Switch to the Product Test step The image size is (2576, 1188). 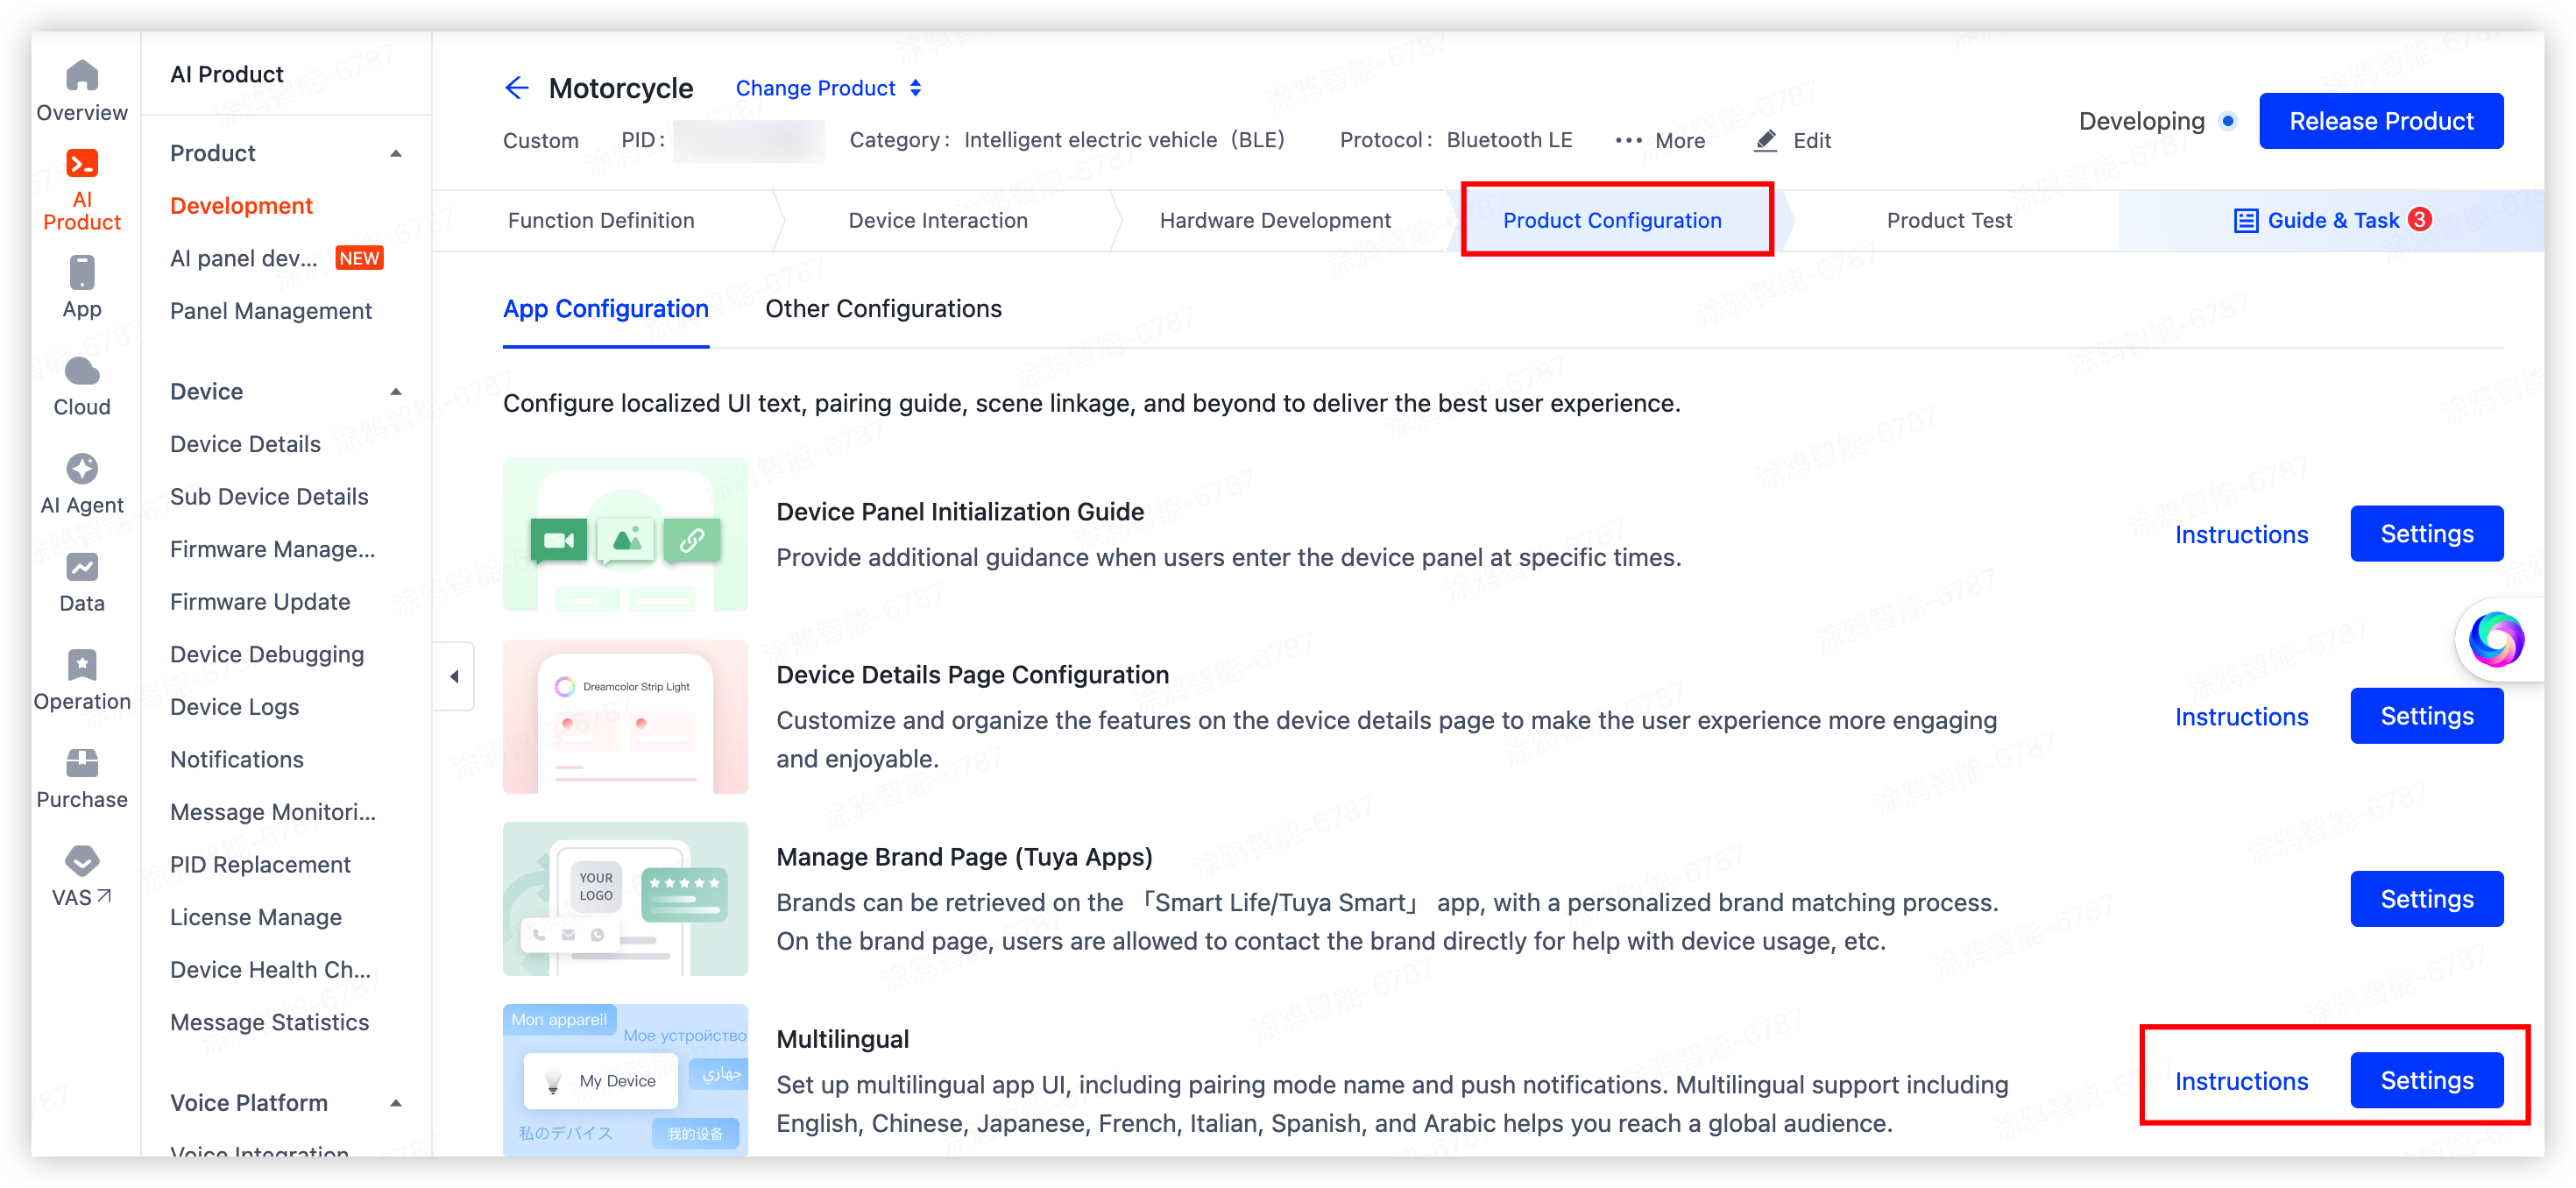[1949, 220]
